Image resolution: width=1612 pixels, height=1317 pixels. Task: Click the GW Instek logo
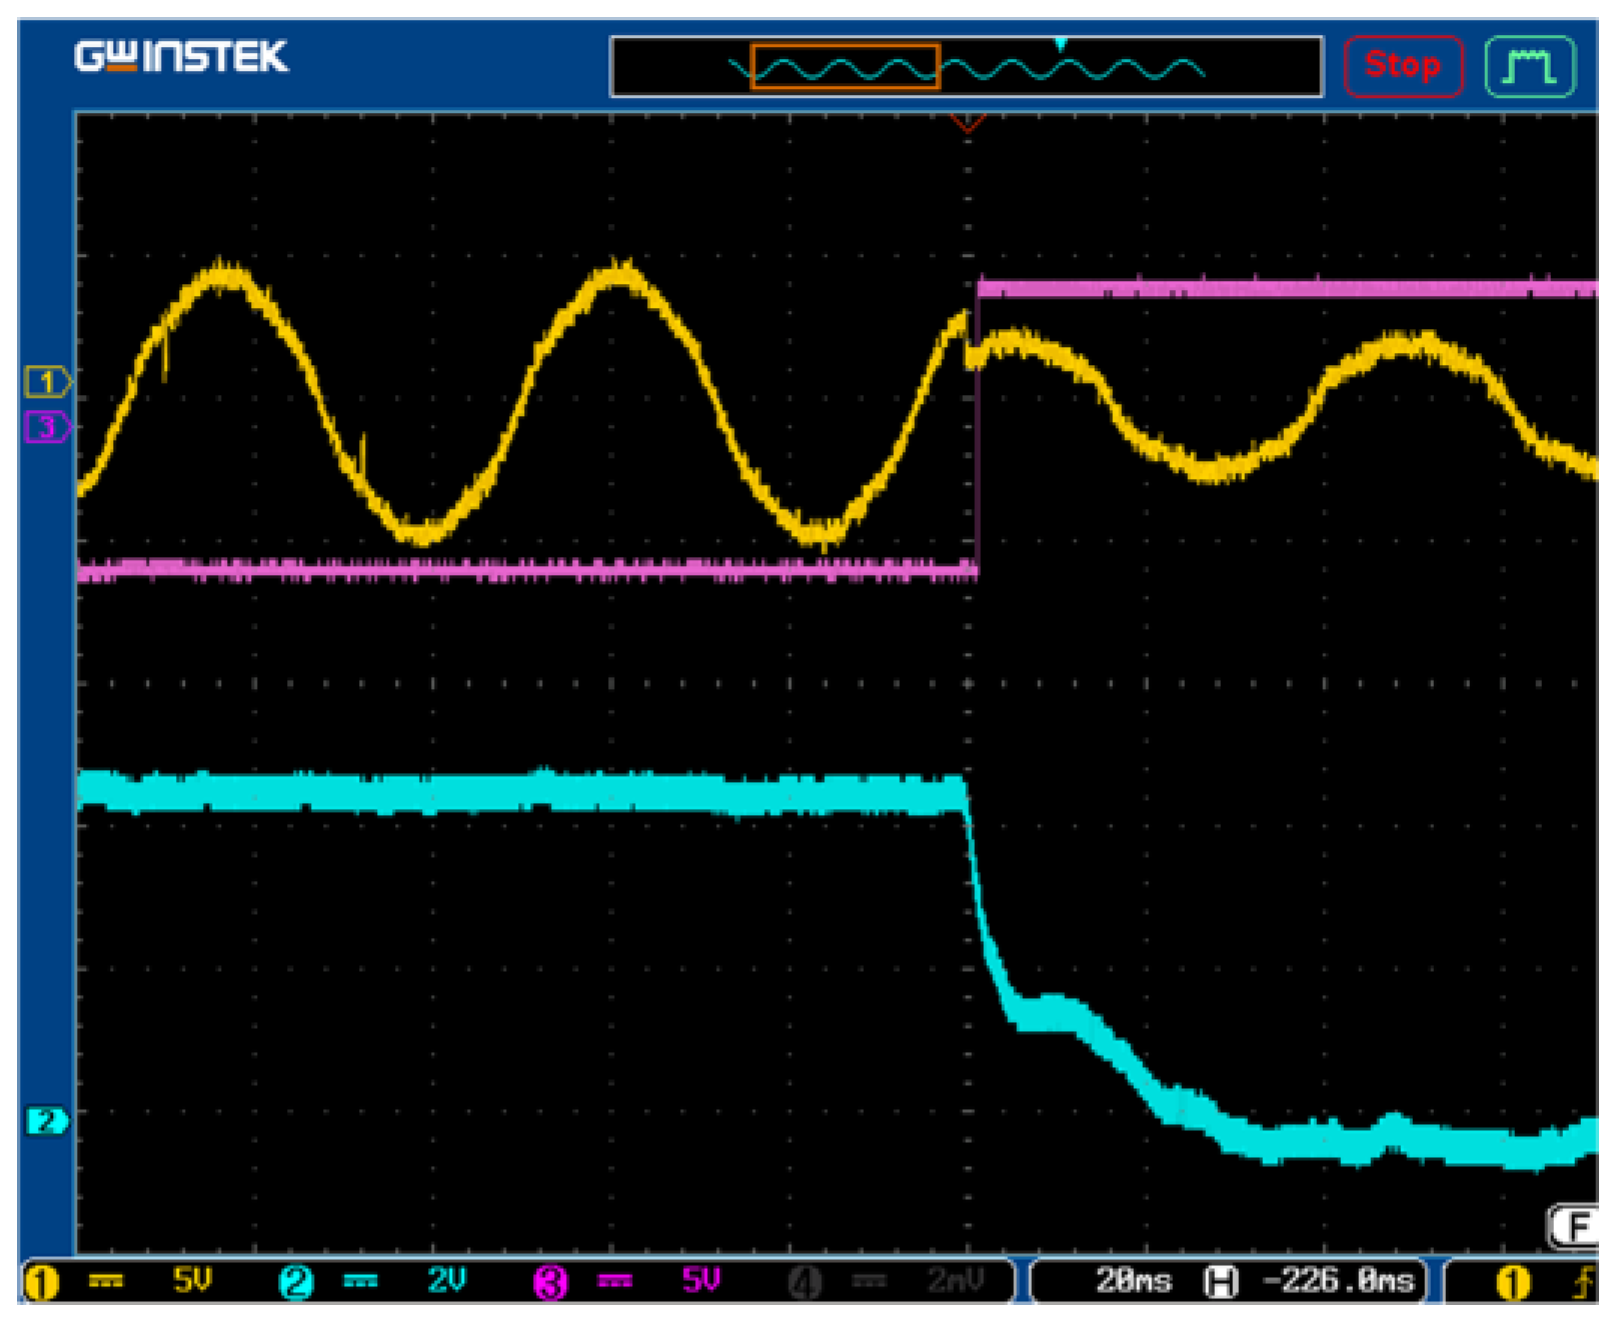pos(181,57)
